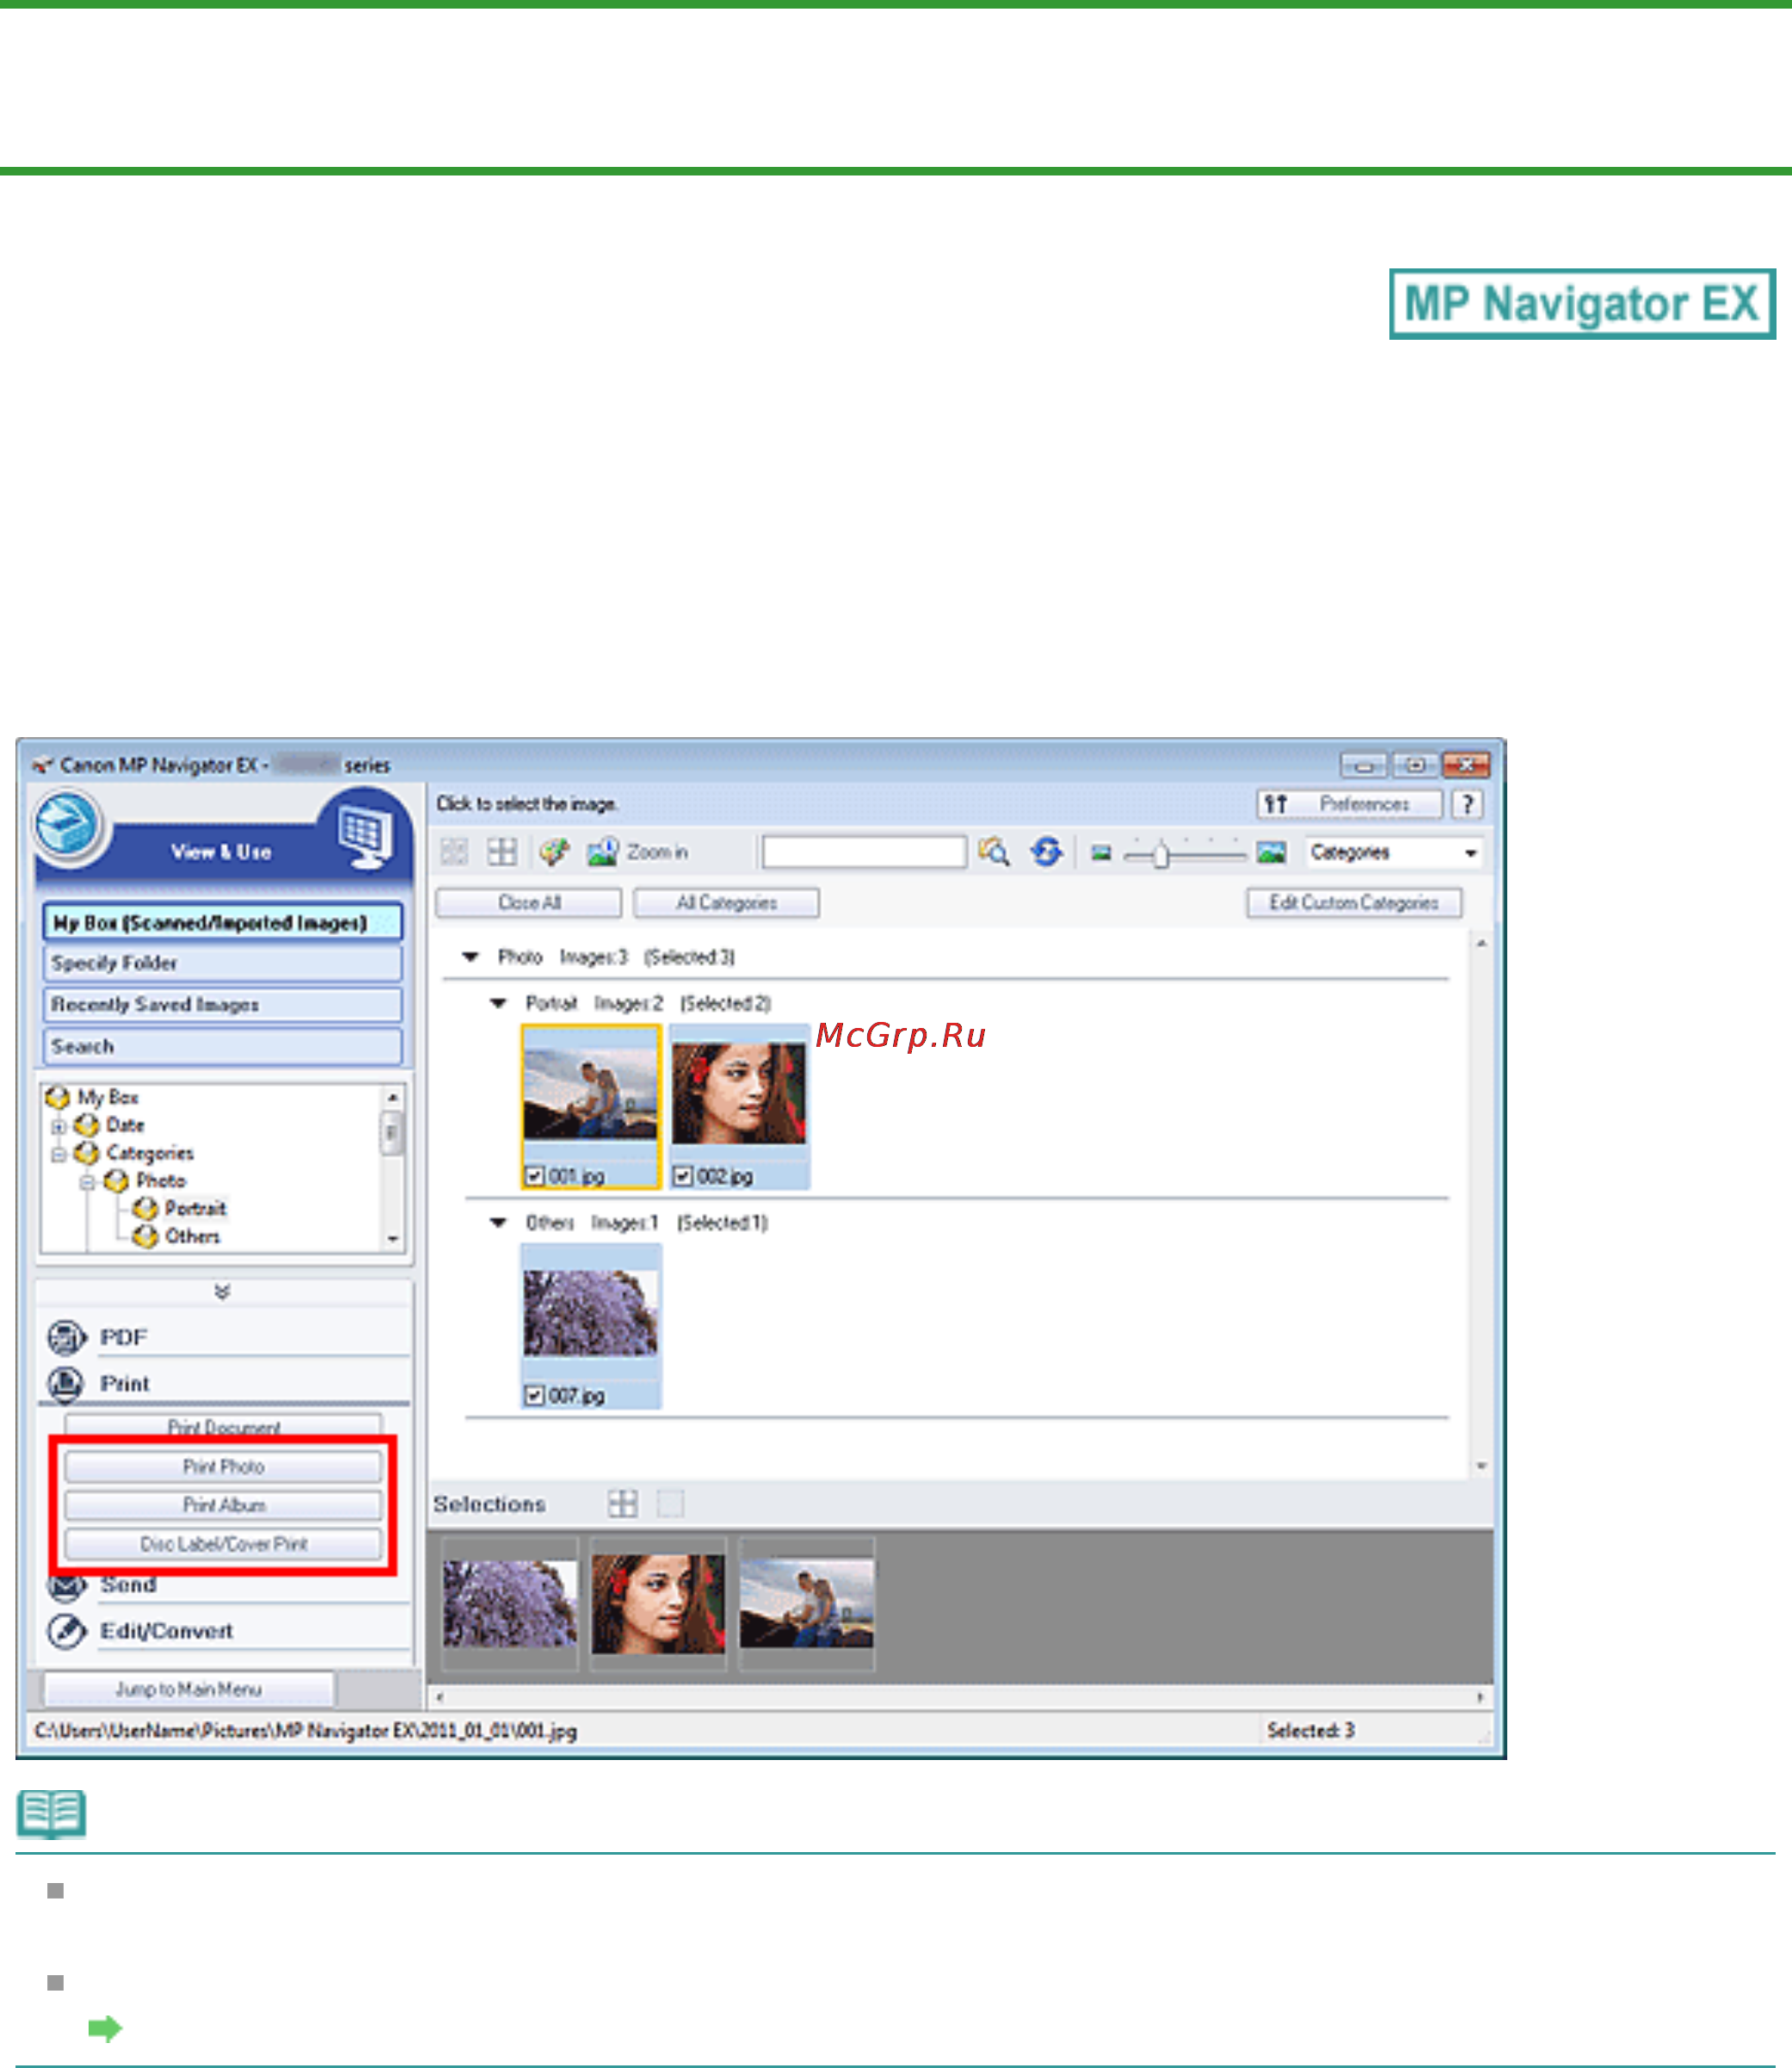Click Jump to Main Menu button
The image size is (1792, 2068).
[189, 1689]
